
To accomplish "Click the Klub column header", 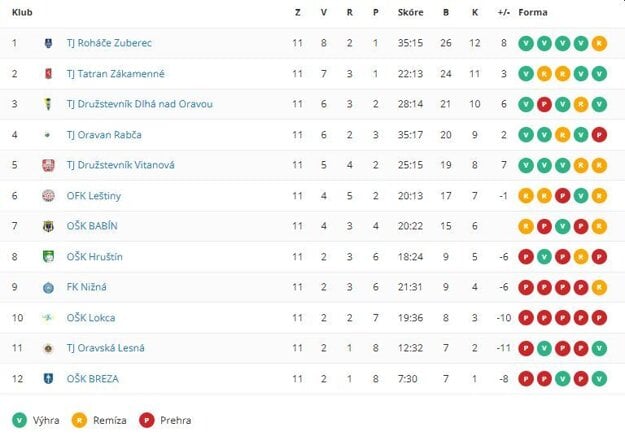I will click(20, 13).
